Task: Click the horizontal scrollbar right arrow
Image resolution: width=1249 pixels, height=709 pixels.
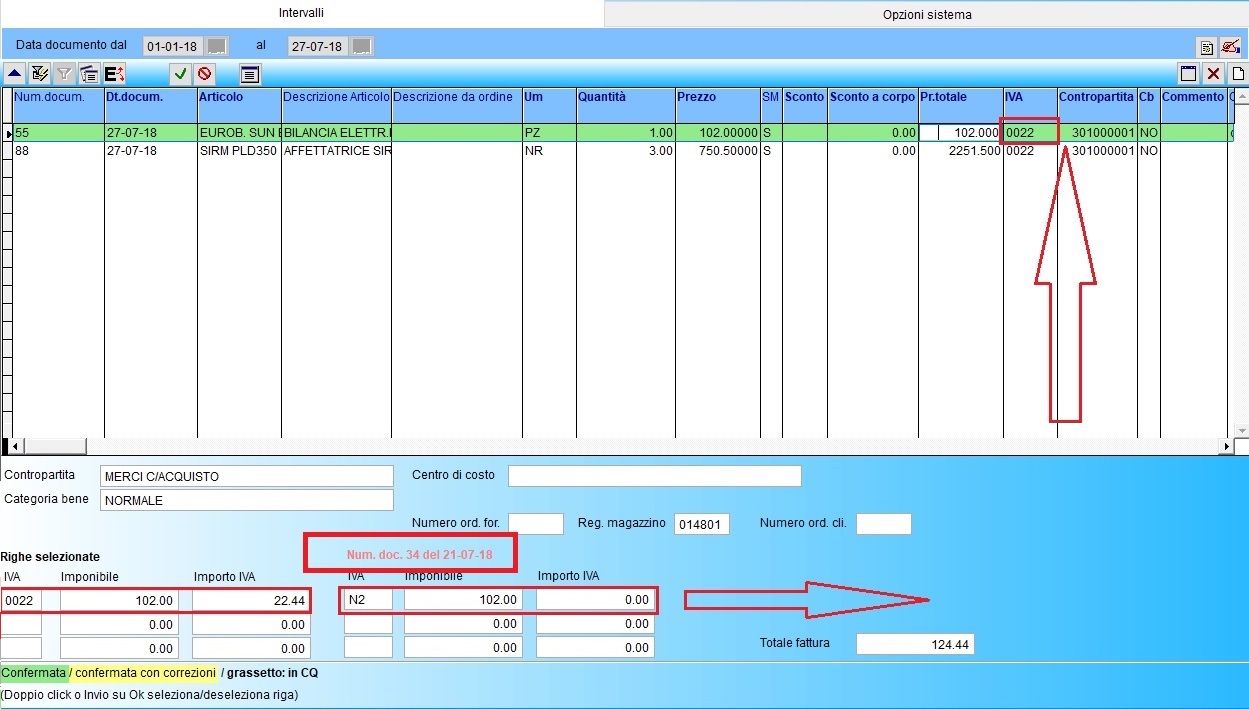Action: tap(1227, 446)
